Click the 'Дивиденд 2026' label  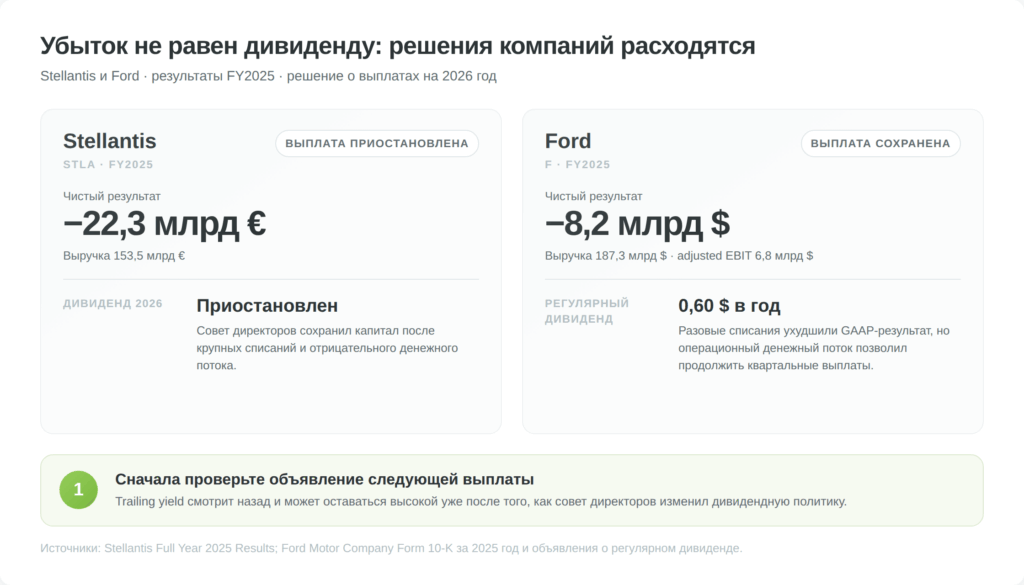coord(113,304)
